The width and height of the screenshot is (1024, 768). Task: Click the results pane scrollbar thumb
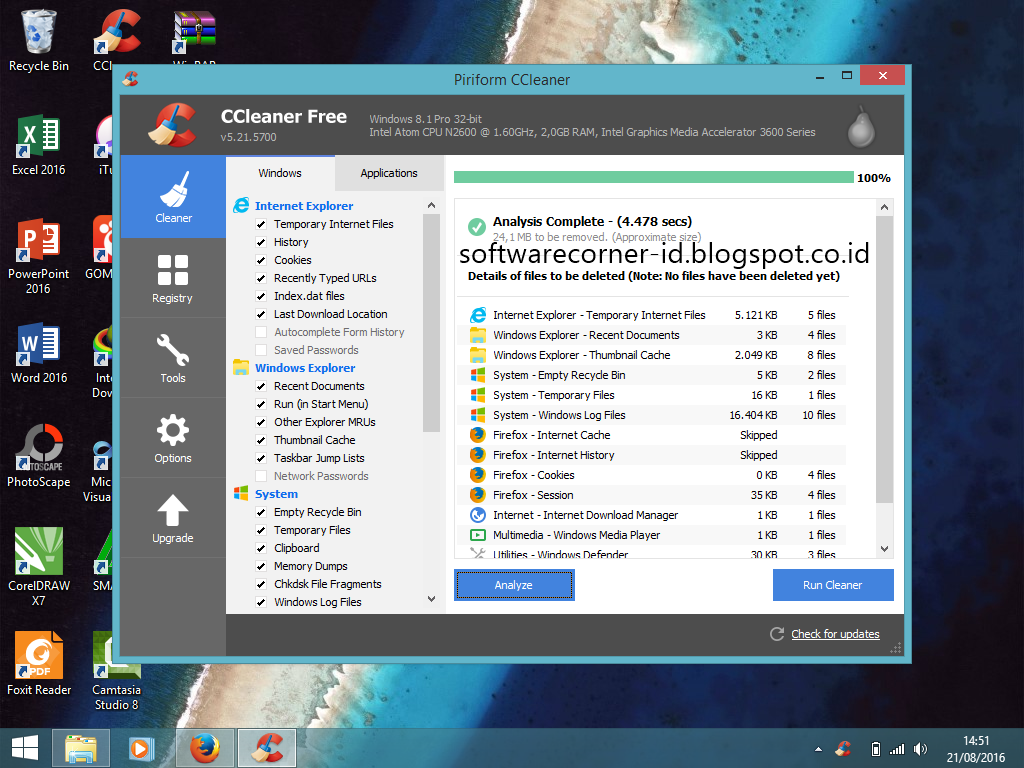(x=884, y=360)
